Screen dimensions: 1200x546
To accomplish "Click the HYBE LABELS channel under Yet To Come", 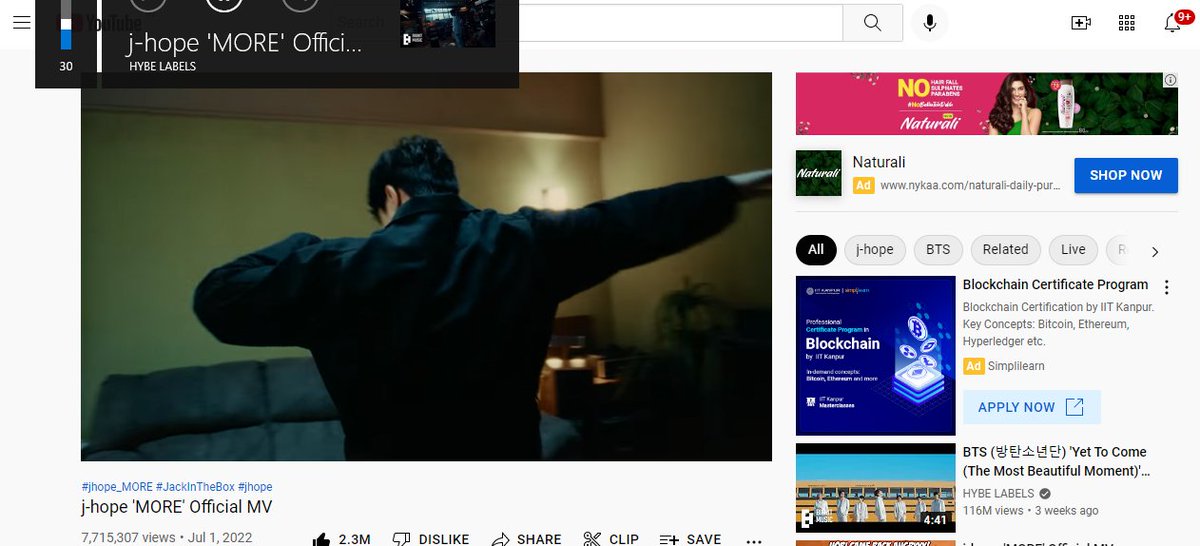I will [998, 494].
